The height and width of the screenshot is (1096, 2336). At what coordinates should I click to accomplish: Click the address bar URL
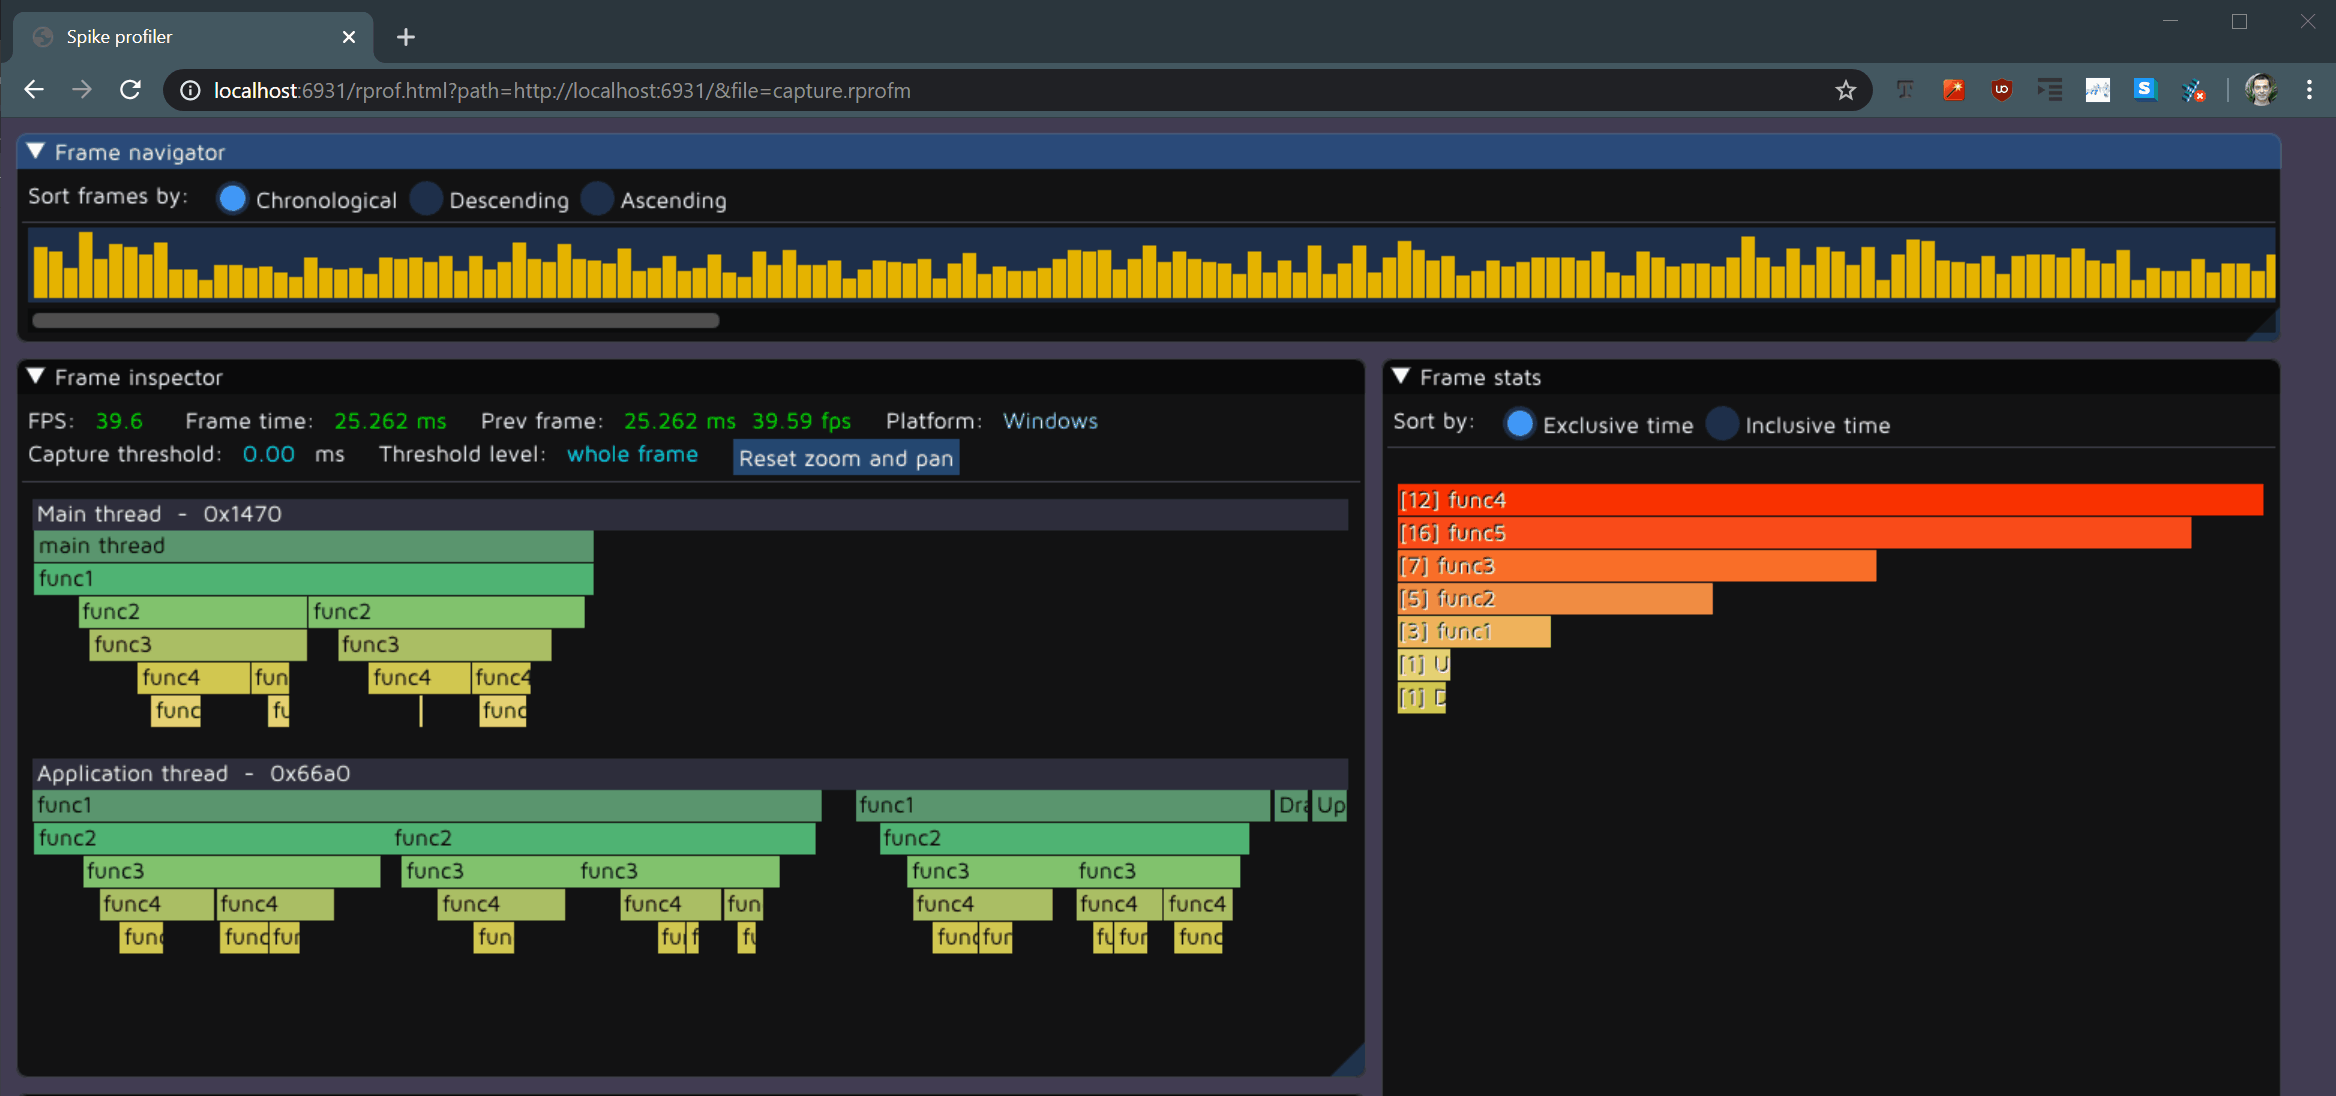point(562,91)
